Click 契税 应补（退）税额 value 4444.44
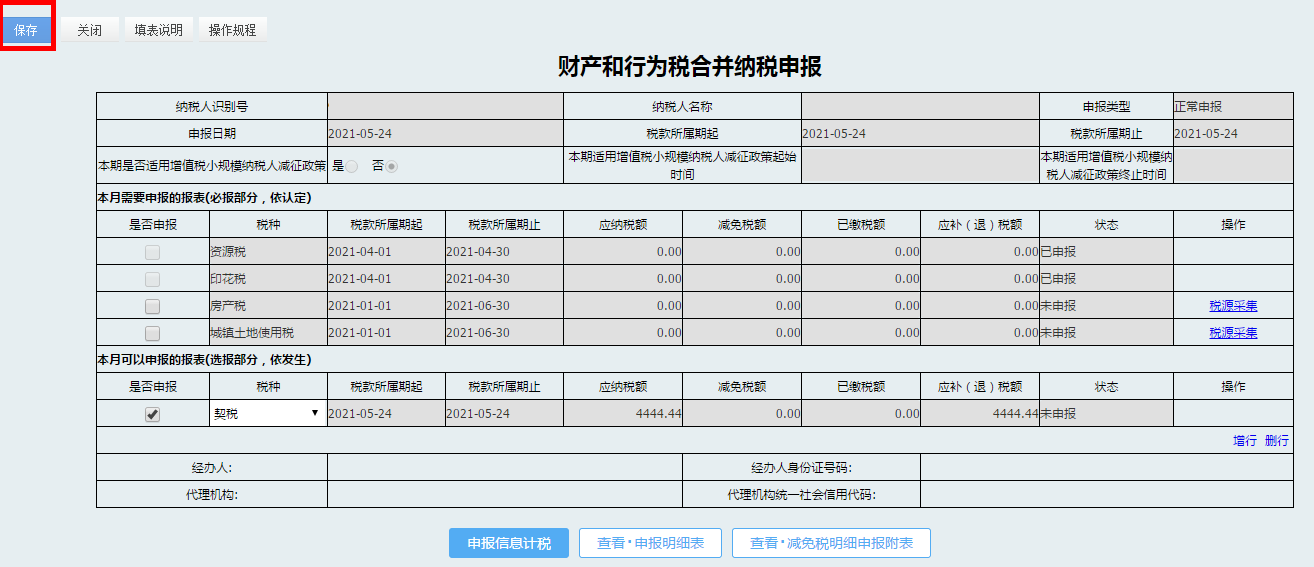Viewport: 1314px width, 567px height. 1015,414
